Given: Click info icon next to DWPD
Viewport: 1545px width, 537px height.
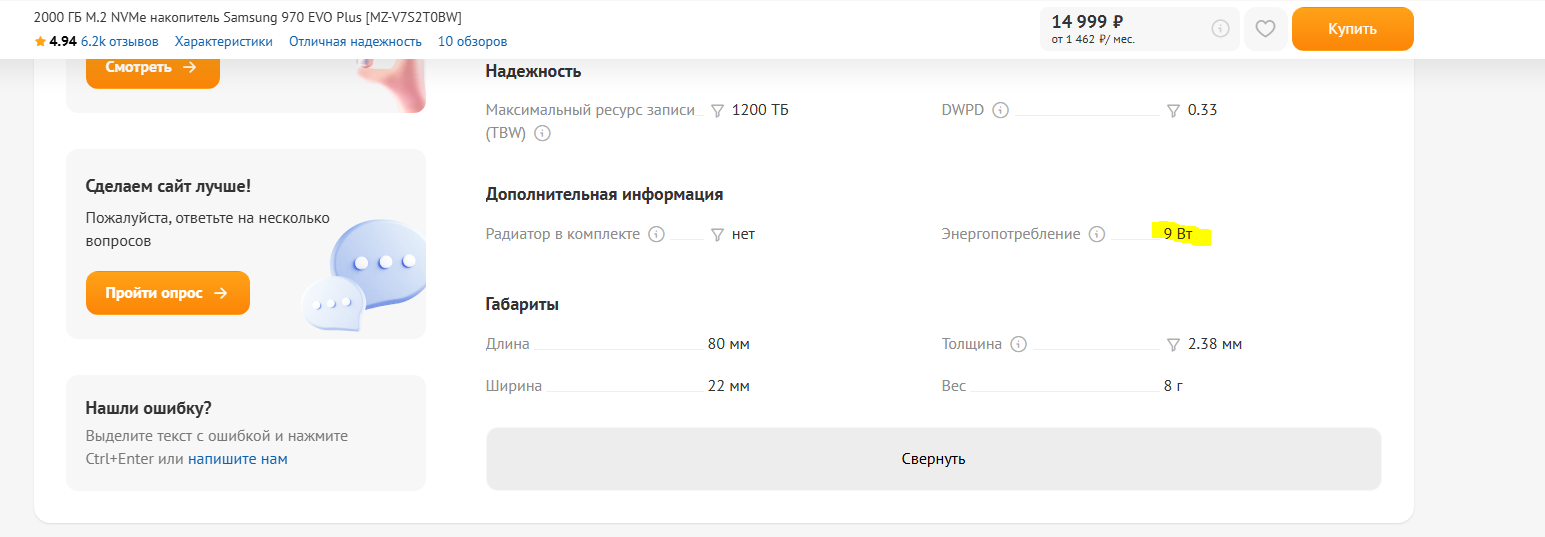Looking at the screenshot, I should (1000, 110).
